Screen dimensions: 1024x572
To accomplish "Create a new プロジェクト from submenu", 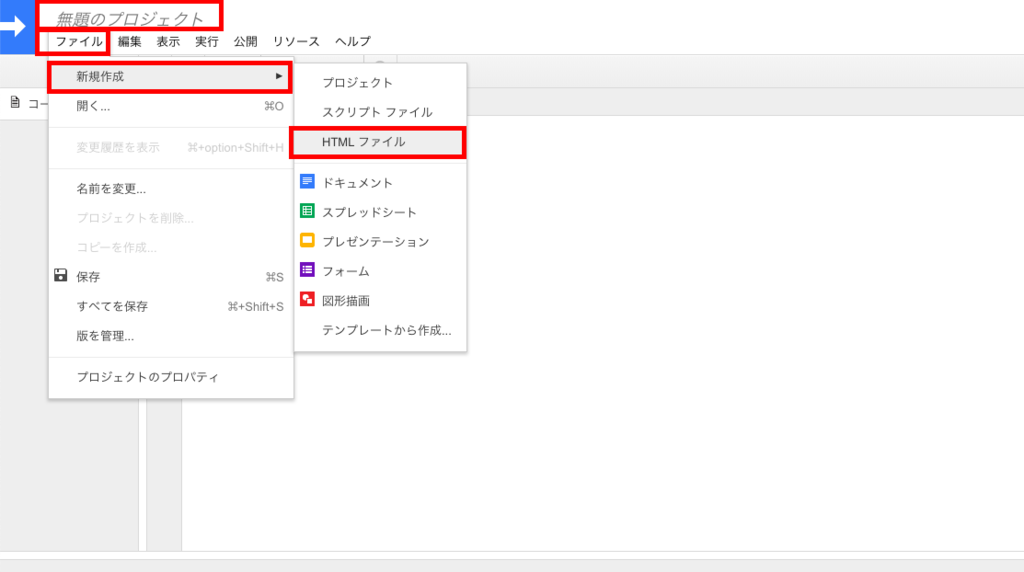I will pos(380,83).
